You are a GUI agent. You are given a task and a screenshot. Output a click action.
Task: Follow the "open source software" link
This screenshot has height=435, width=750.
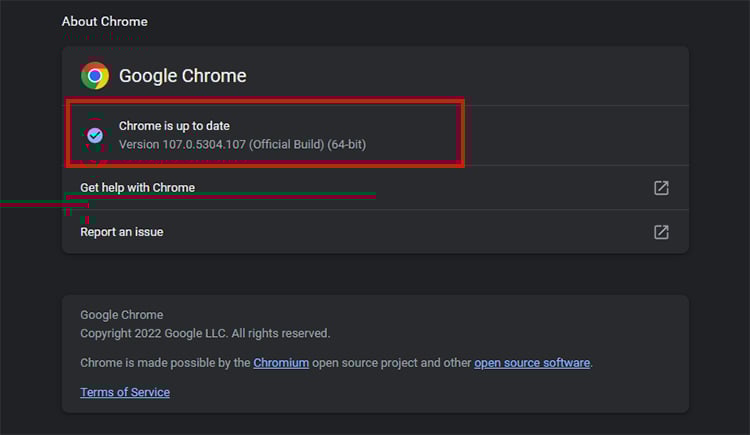tap(532, 363)
